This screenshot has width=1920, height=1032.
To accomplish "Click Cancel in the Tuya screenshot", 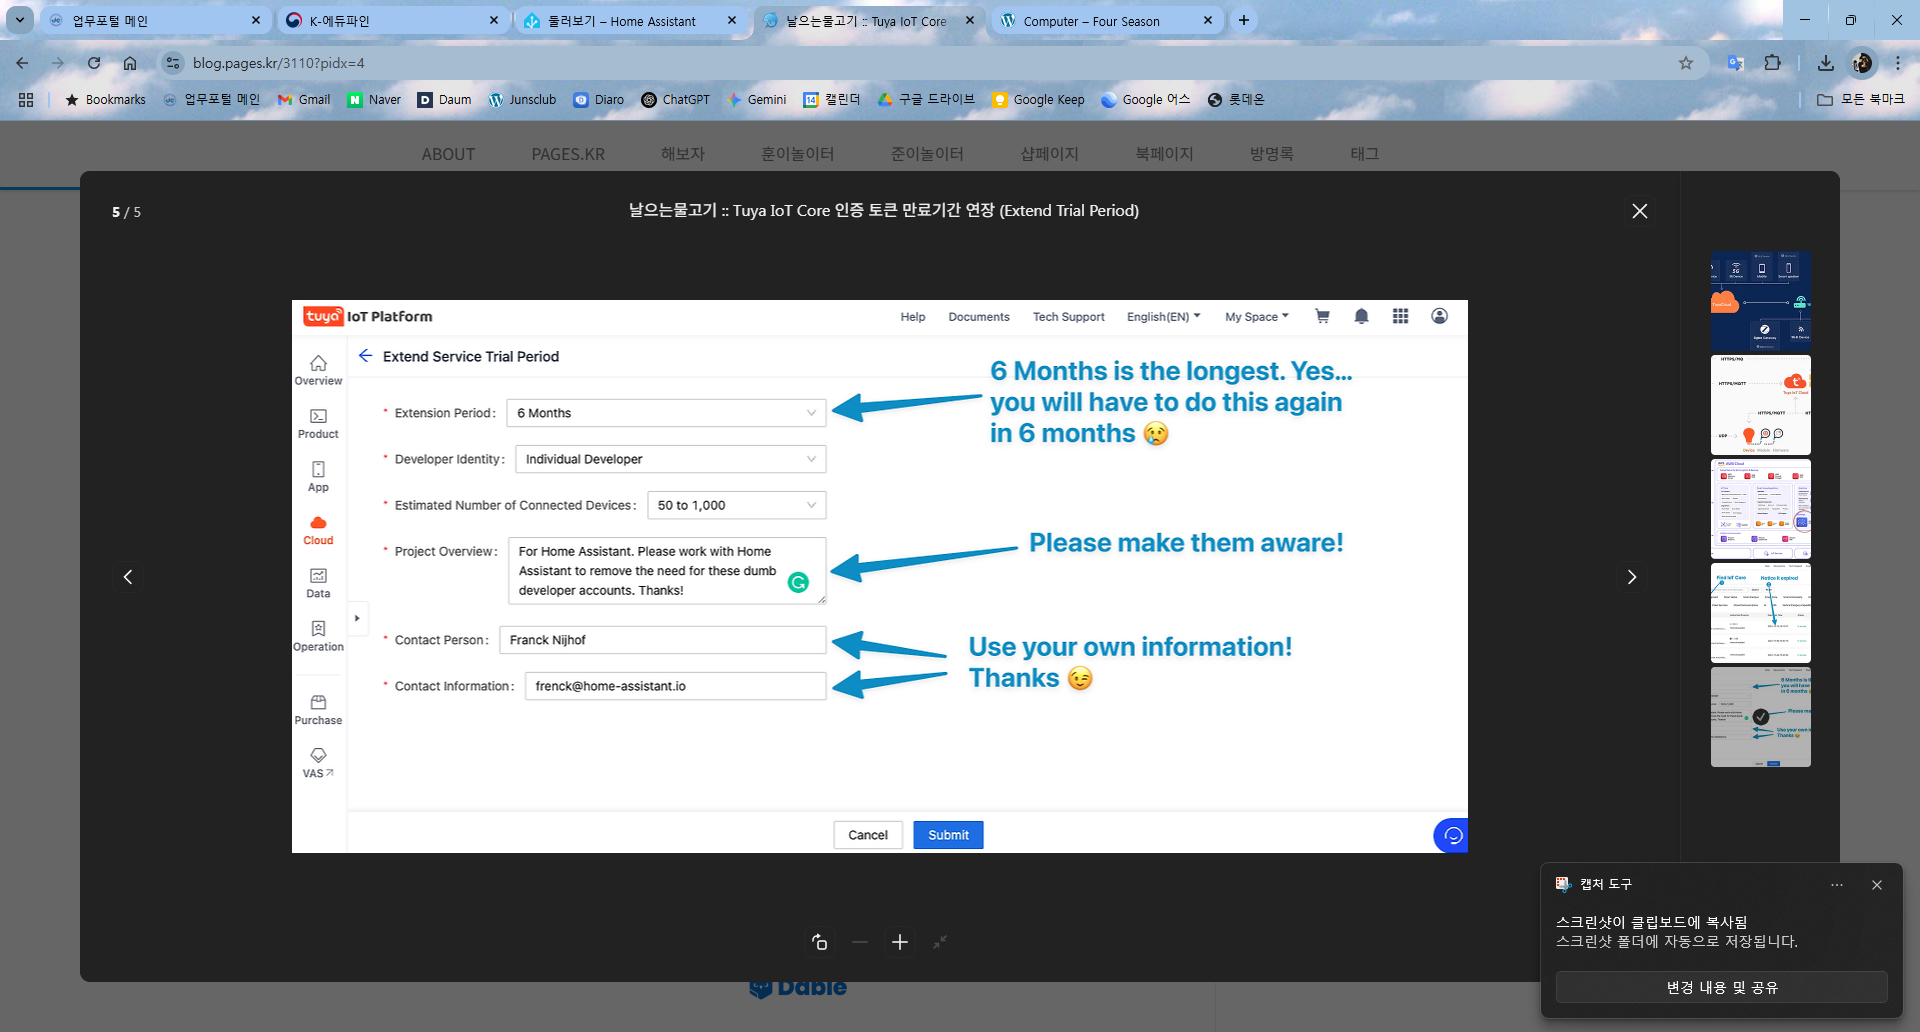I will tap(868, 835).
